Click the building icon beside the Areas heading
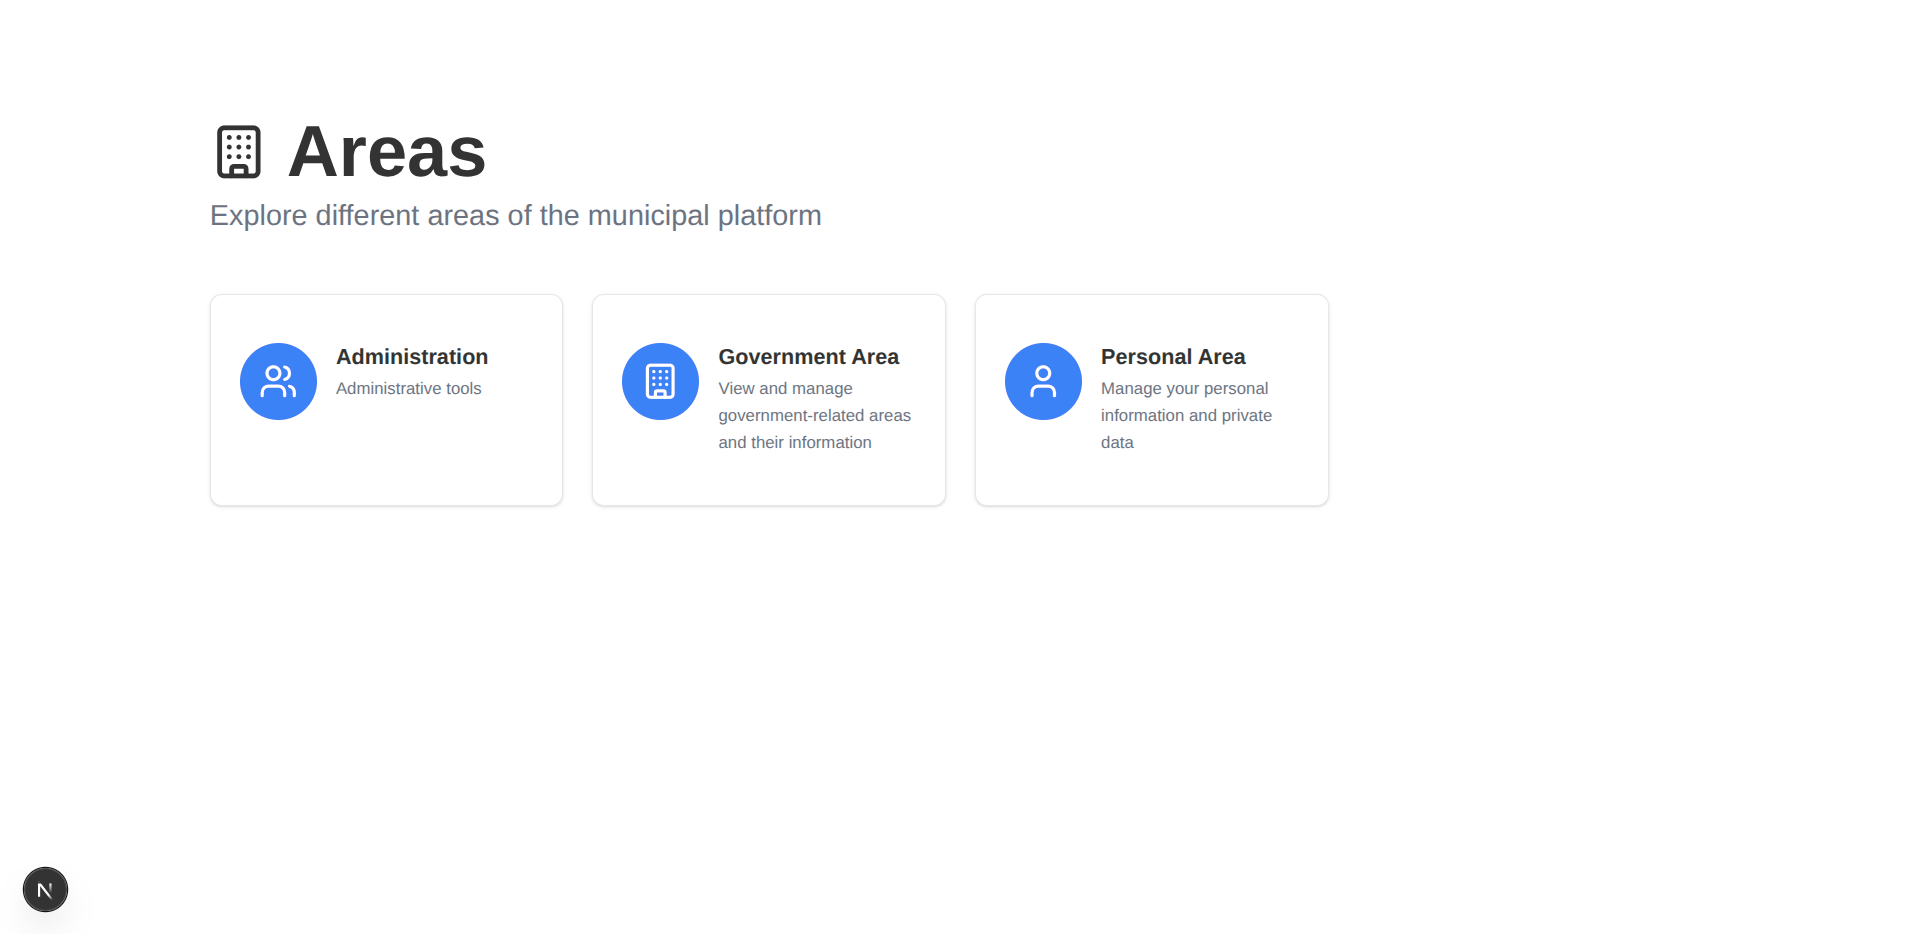This screenshot has height=934, width=1921. tap(238, 150)
